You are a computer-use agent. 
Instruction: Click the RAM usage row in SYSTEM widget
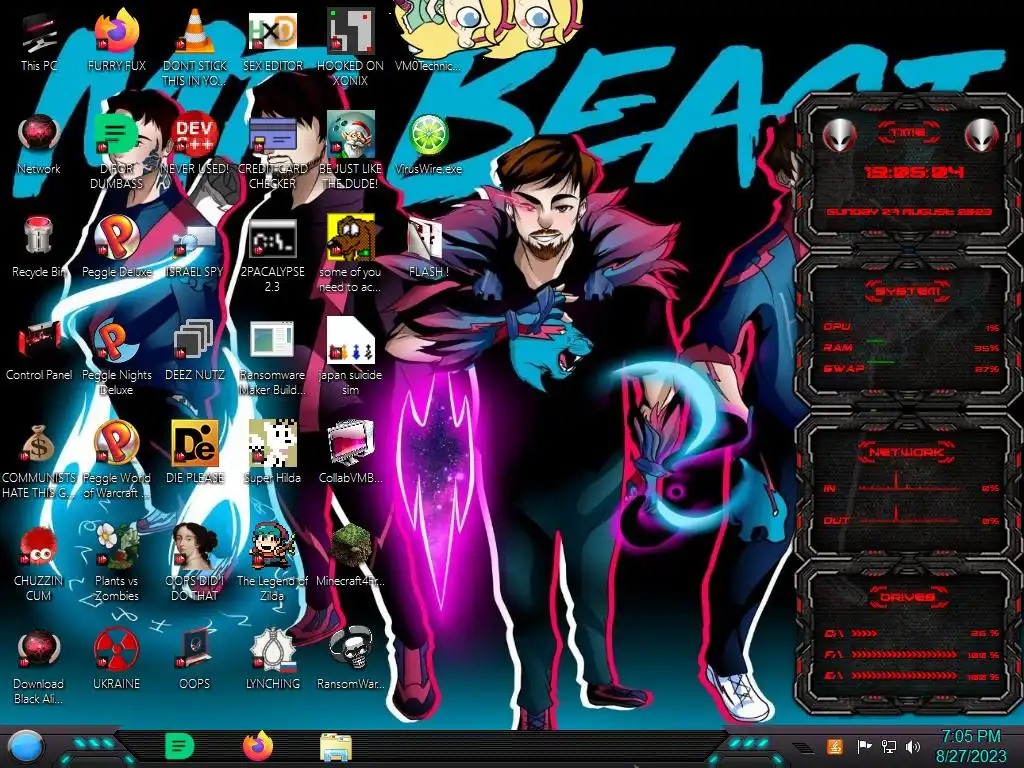[x=911, y=347]
